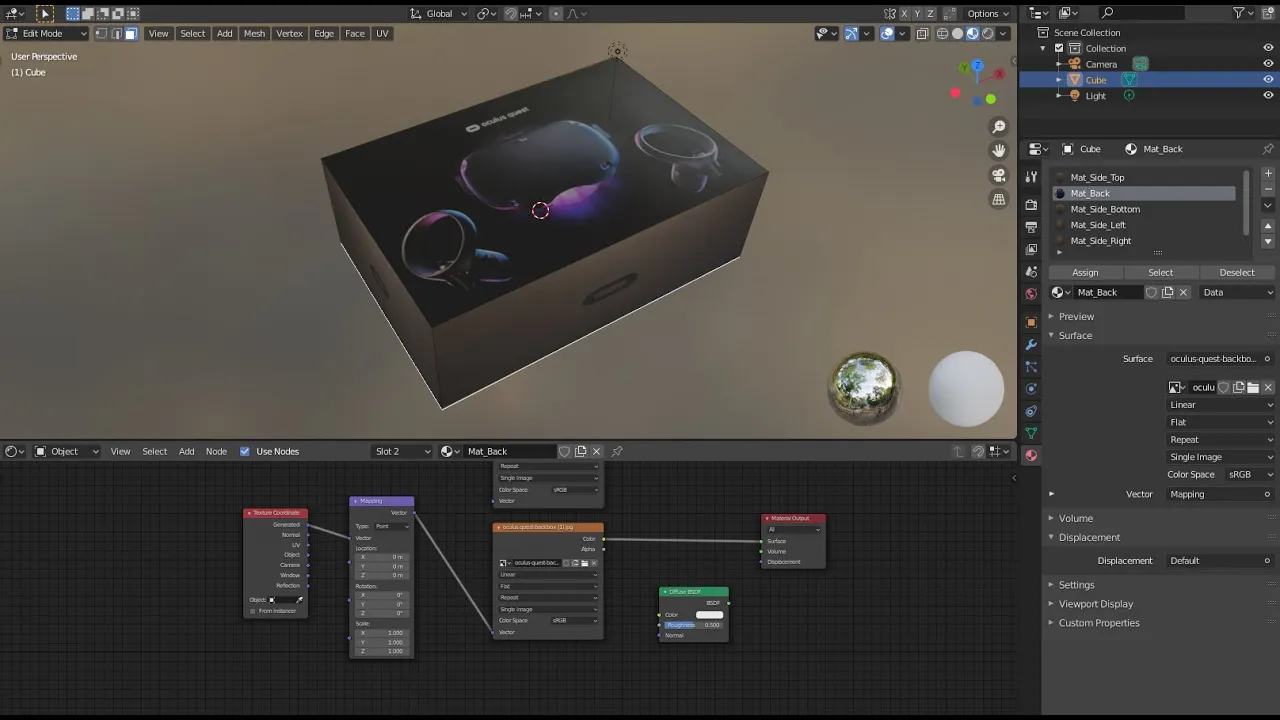Toggle Use Nodes checkbox
Image resolution: width=1280 pixels, height=720 pixels.
tap(245, 451)
